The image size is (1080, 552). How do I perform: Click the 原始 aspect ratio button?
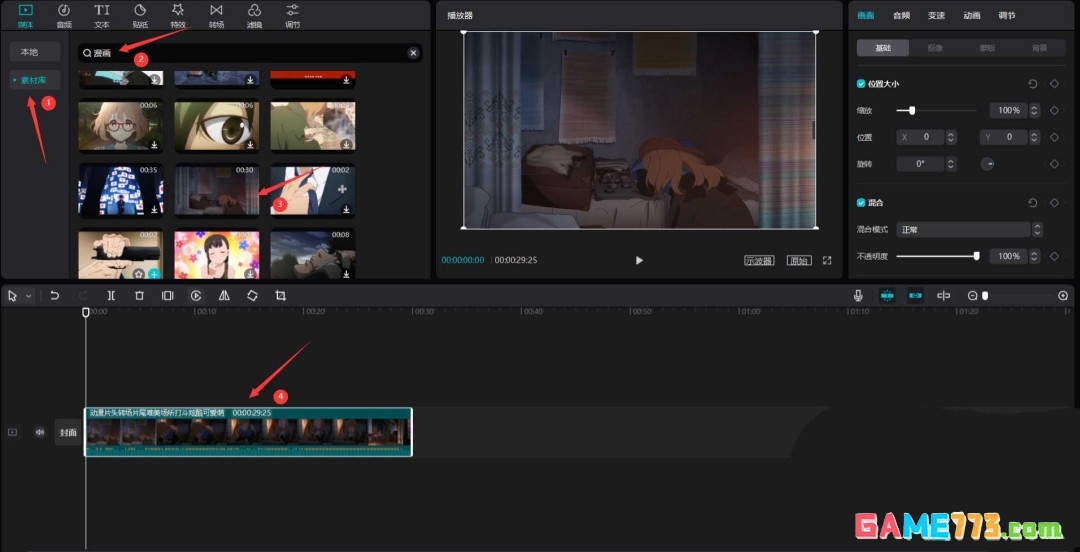[x=799, y=260]
